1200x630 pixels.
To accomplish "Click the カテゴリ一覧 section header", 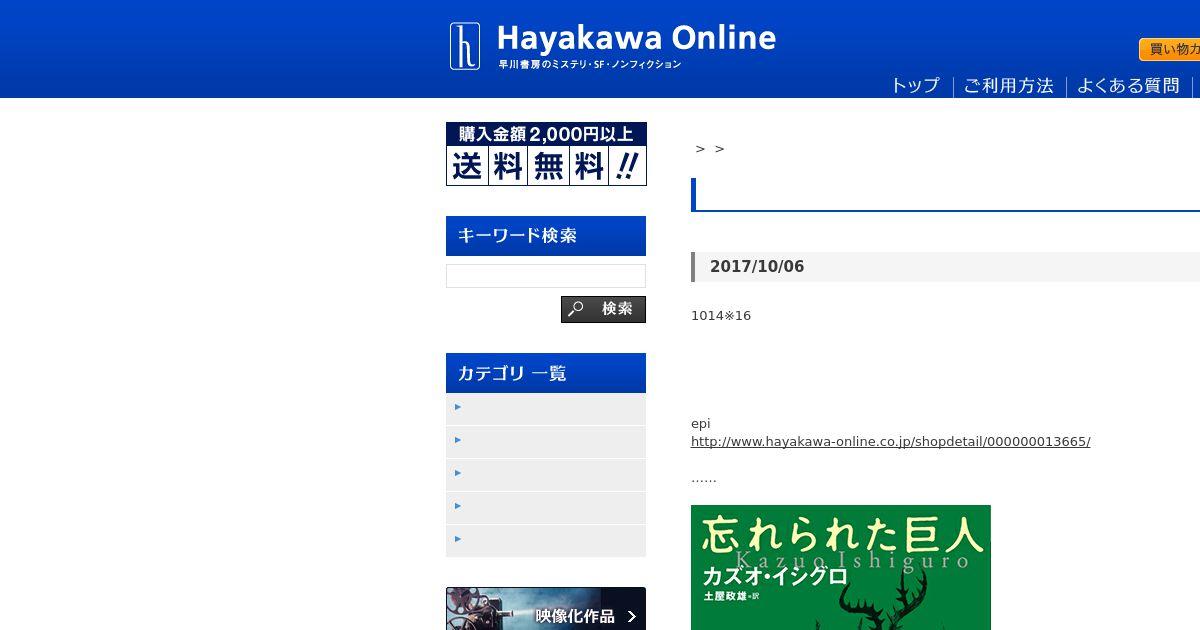I will click(x=546, y=373).
